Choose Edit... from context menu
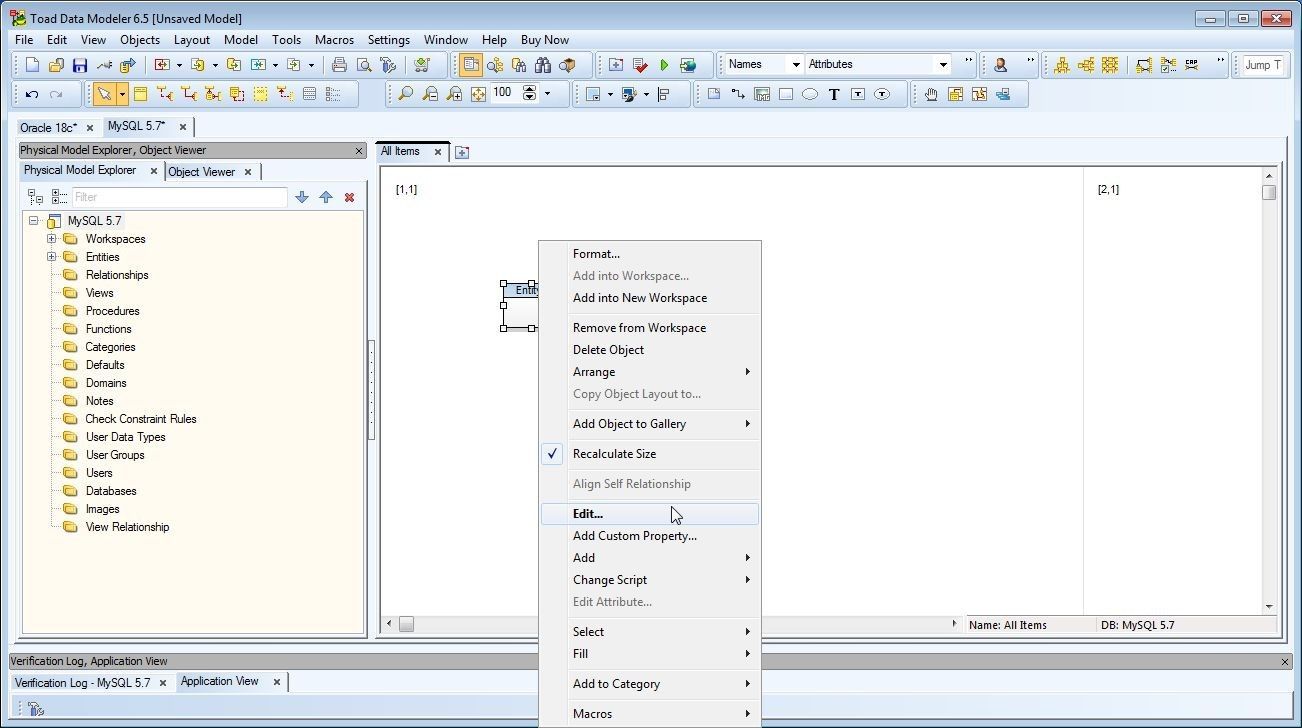The width and height of the screenshot is (1302, 728). point(650,514)
